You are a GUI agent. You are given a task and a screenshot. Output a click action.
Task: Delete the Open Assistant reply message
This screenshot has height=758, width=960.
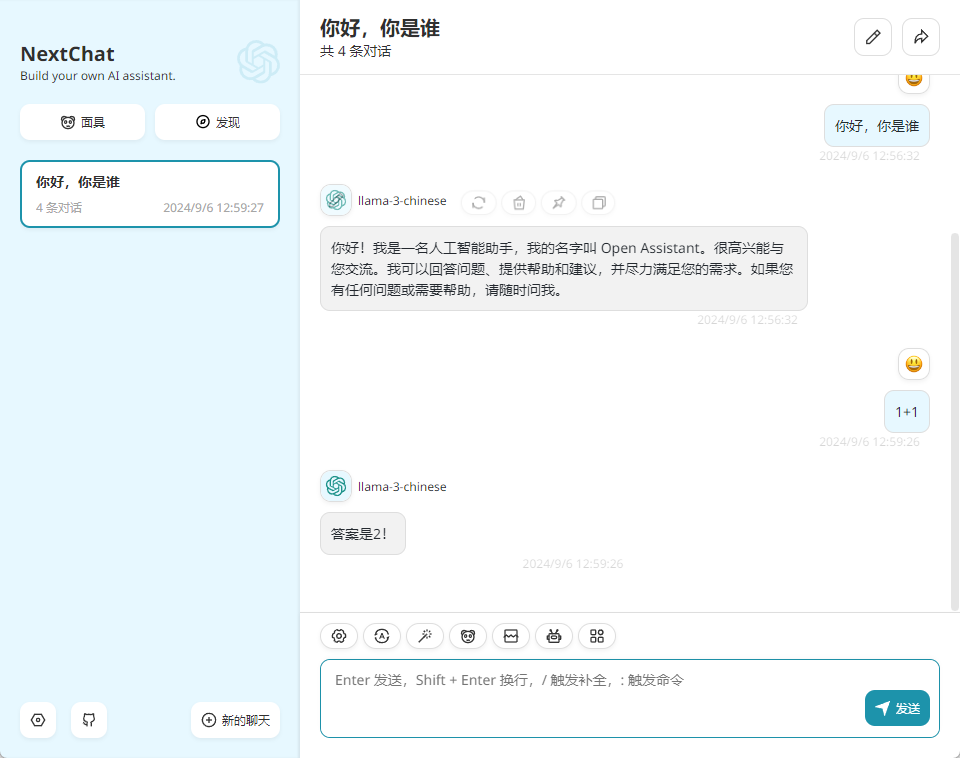[x=519, y=203]
